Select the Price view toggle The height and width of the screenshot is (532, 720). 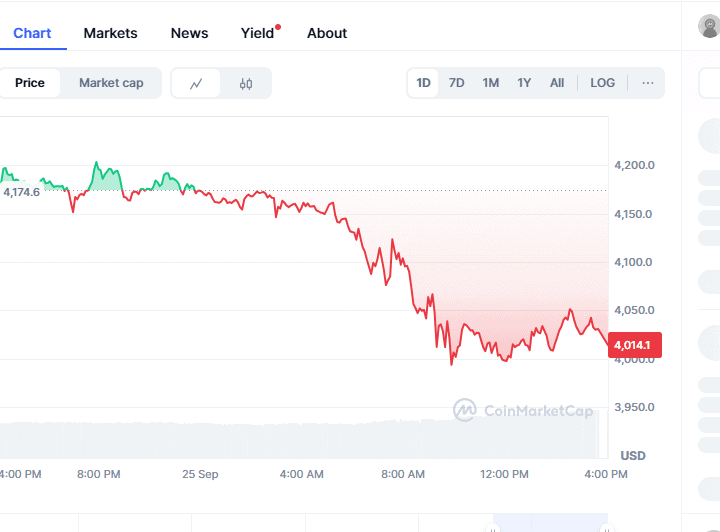pyautogui.click(x=30, y=83)
